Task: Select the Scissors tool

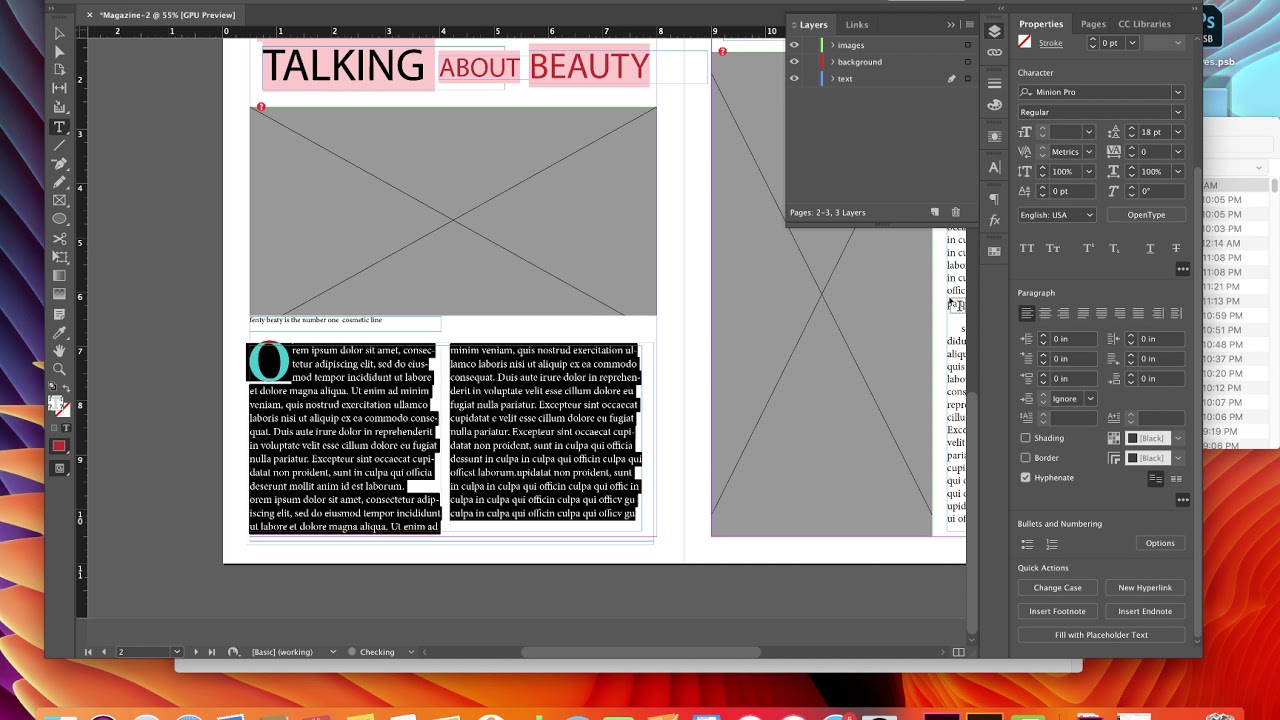Action: click(59, 239)
